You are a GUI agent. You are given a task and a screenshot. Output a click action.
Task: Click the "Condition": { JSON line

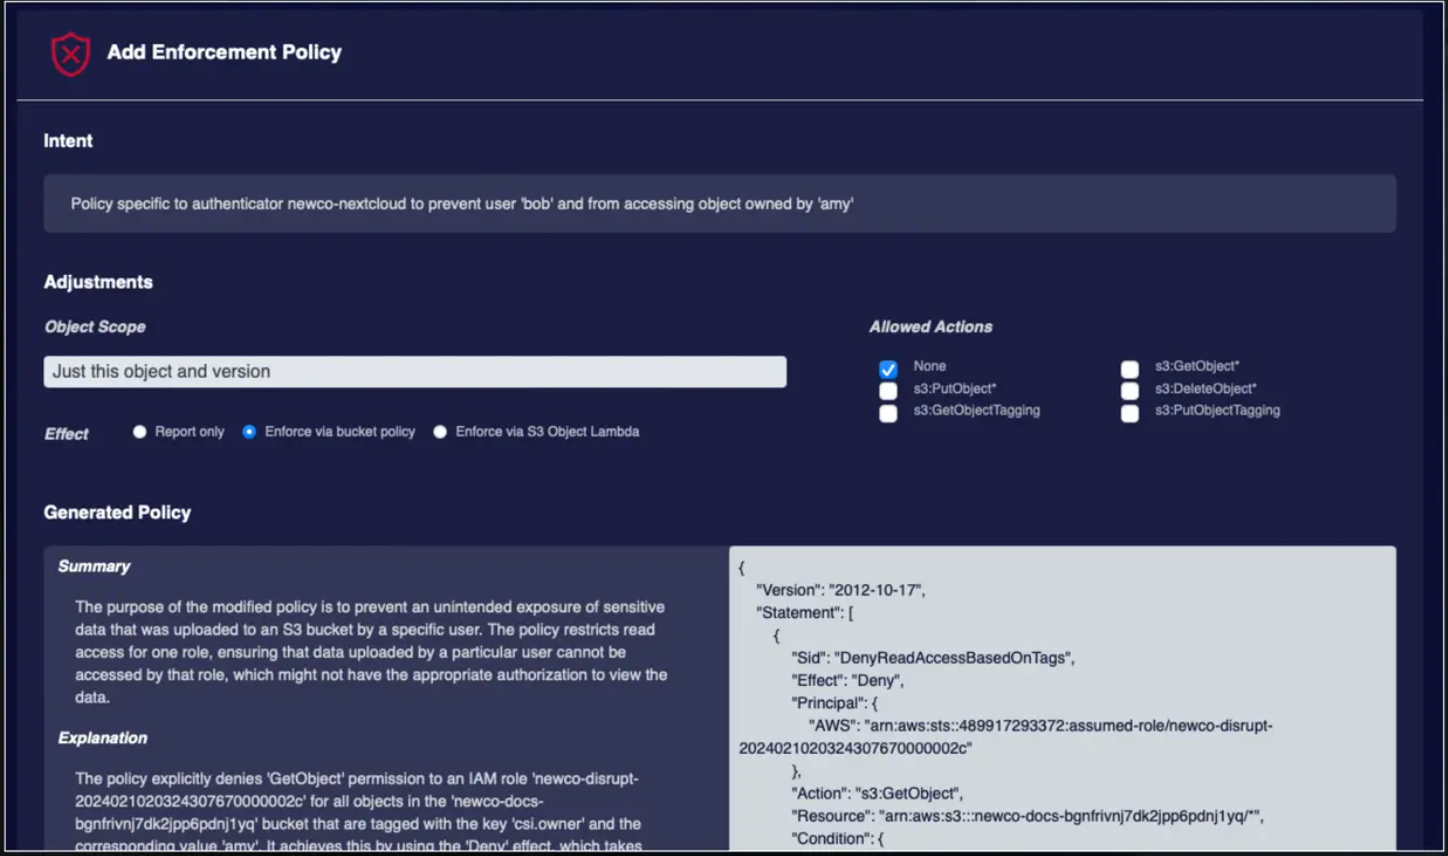coord(837,839)
